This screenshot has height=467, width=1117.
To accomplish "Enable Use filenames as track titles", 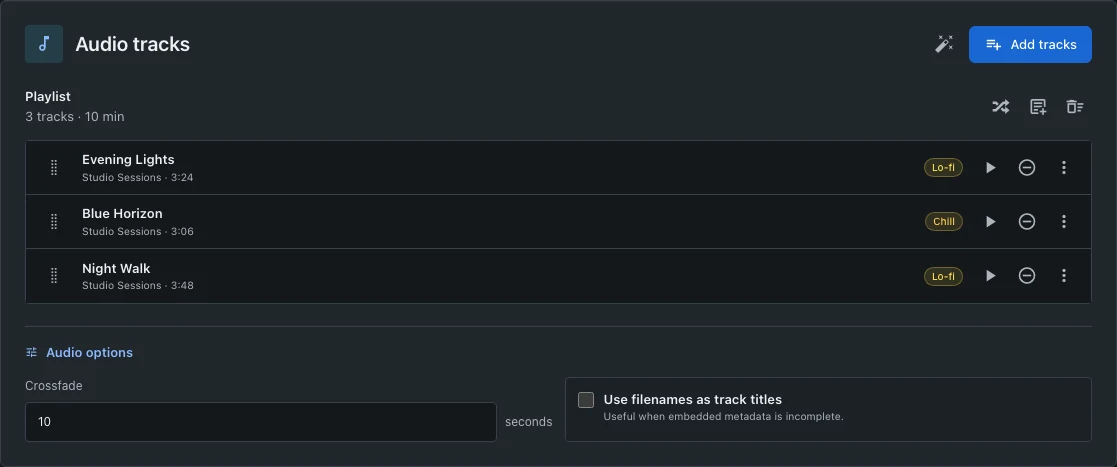I will click(x=586, y=400).
